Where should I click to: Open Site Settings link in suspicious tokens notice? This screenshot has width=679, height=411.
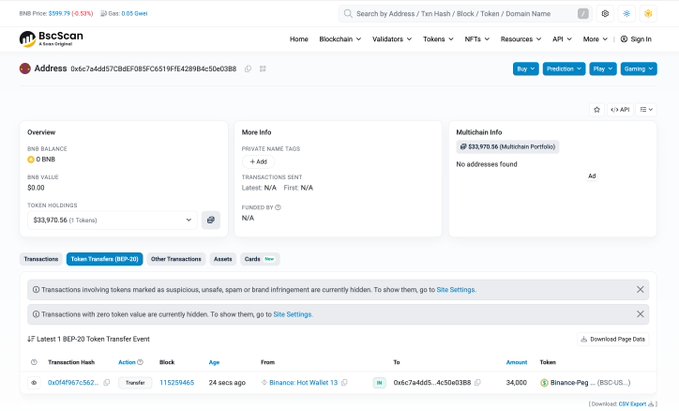coord(456,290)
